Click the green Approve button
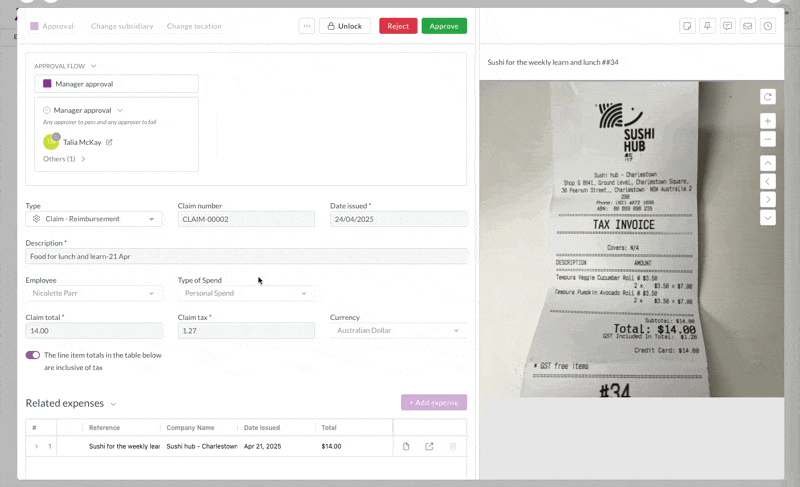Viewport: 800px width, 487px height. (x=444, y=26)
